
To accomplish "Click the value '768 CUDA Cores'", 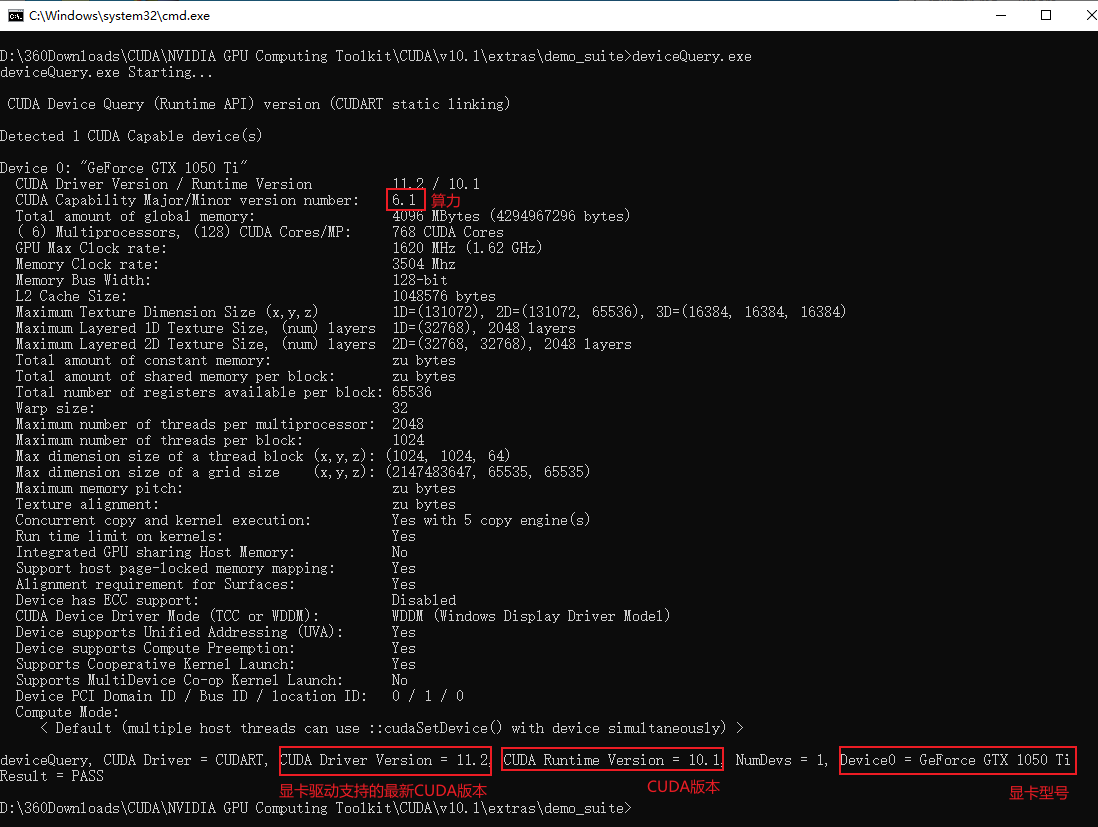I will click(447, 232).
